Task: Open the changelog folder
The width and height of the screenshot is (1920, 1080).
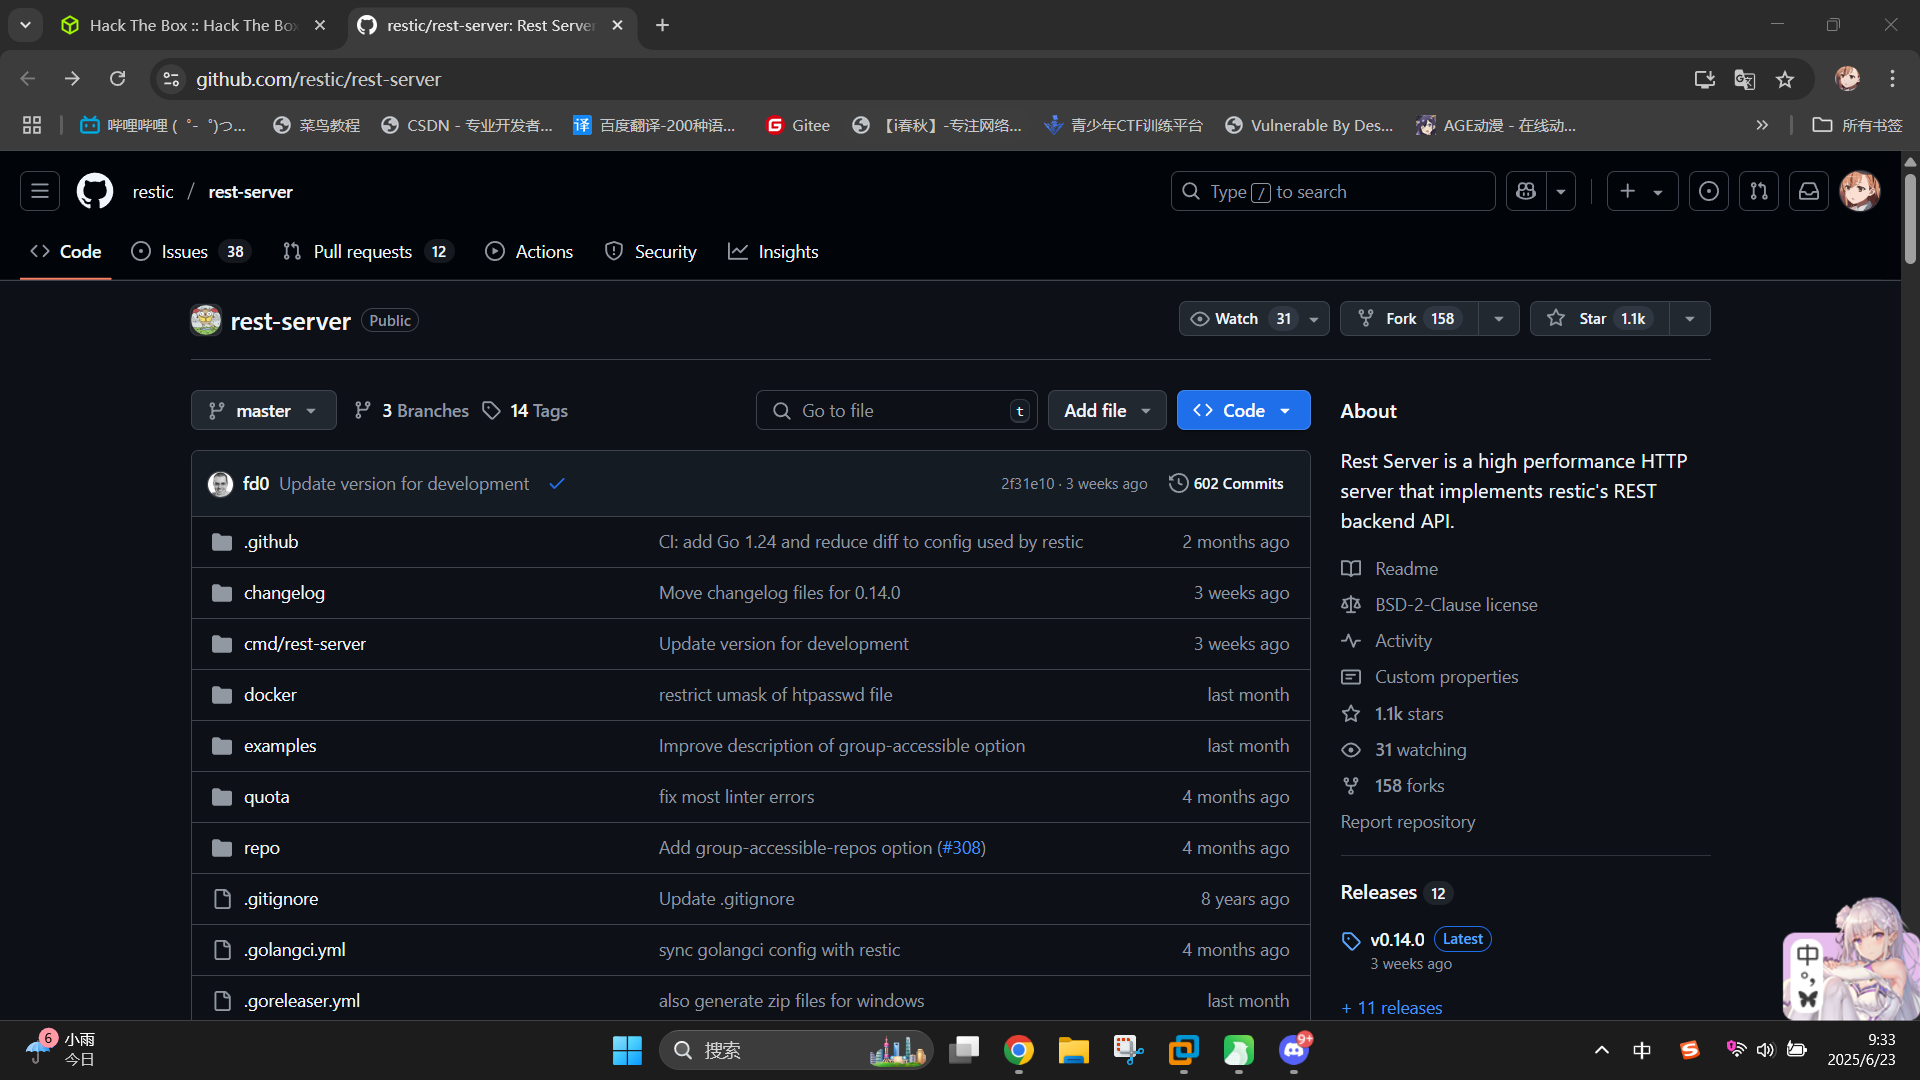Action: pos(284,593)
